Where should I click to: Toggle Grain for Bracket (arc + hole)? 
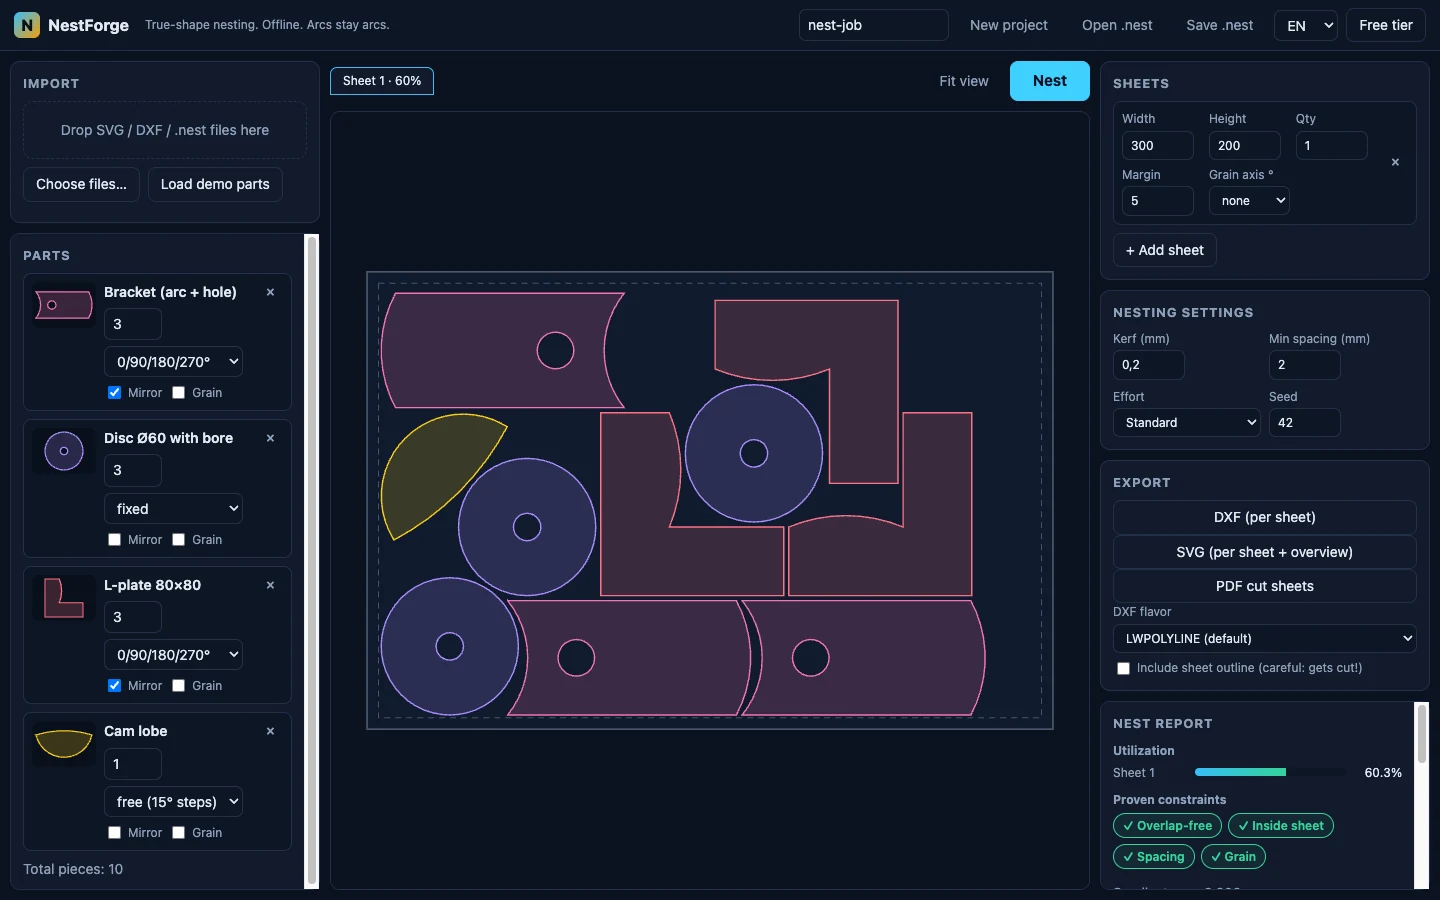click(178, 393)
